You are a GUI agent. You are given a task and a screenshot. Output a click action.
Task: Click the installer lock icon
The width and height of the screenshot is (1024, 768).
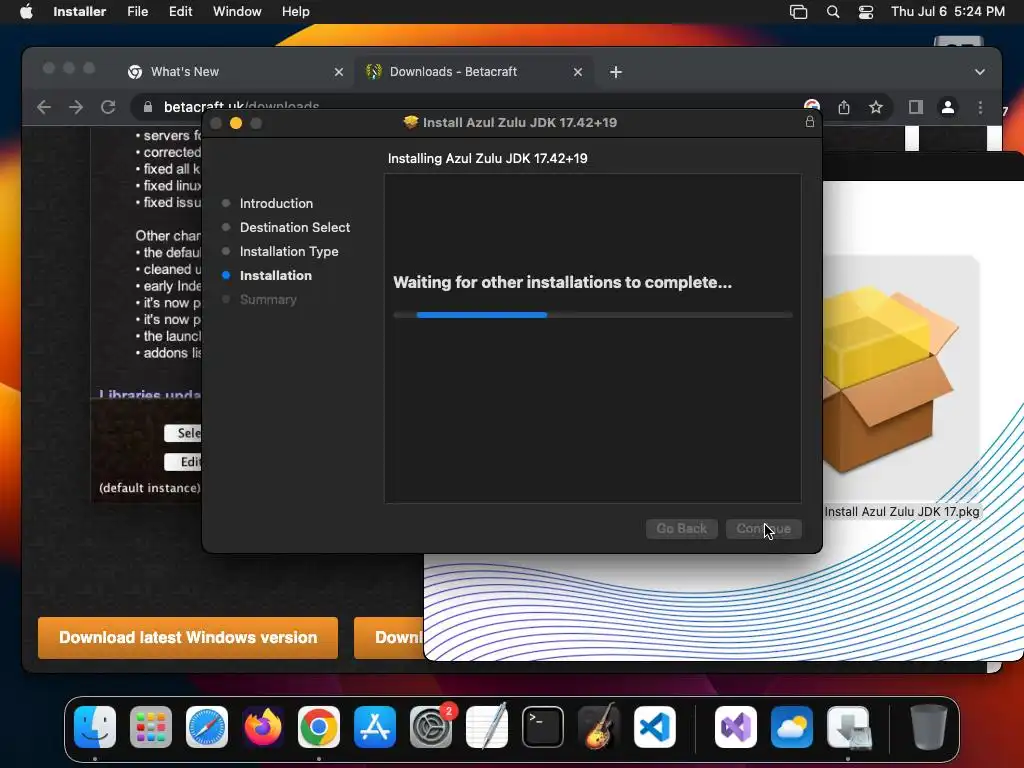[810, 121]
